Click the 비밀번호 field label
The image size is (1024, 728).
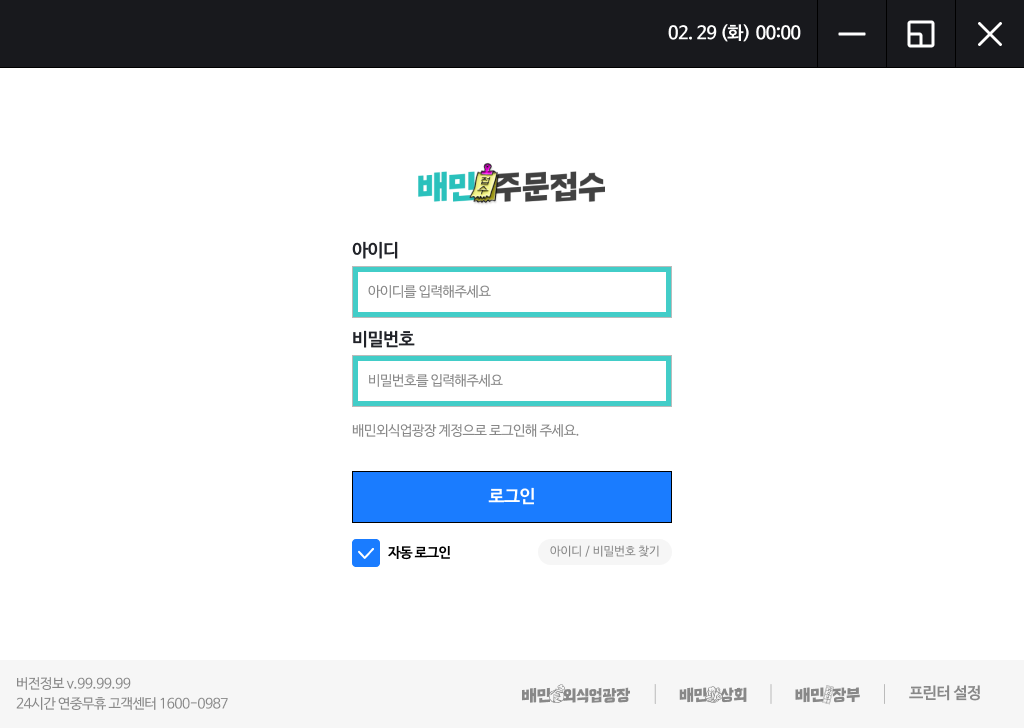(383, 339)
